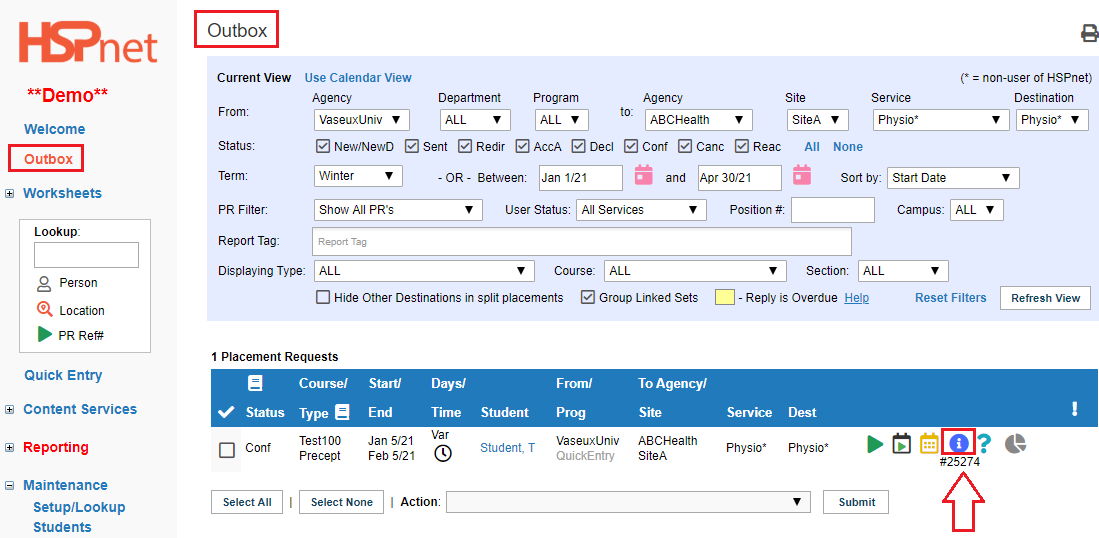Click the printer icon beside Outbox heading
Screen dimensions: 1099x538
1090,34
